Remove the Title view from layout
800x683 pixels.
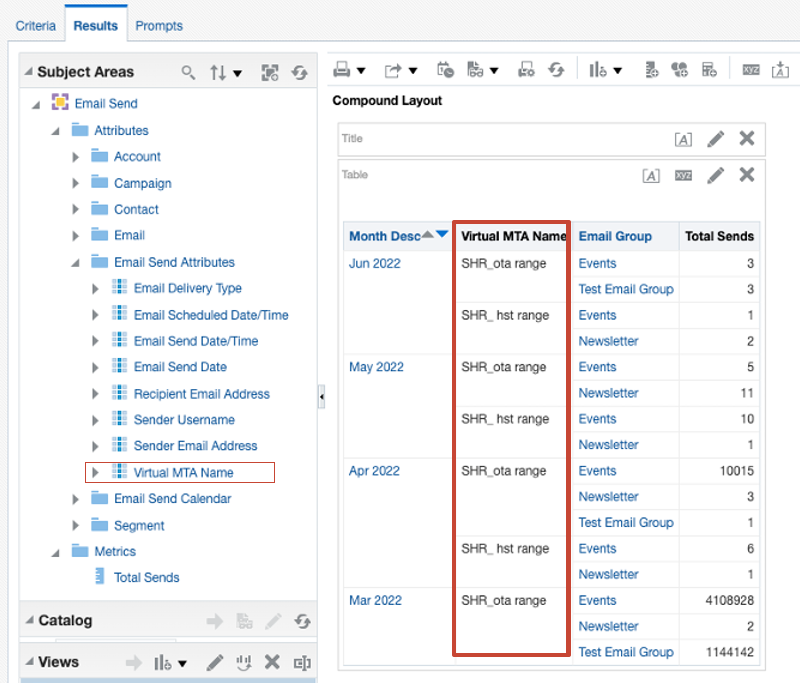(746, 139)
